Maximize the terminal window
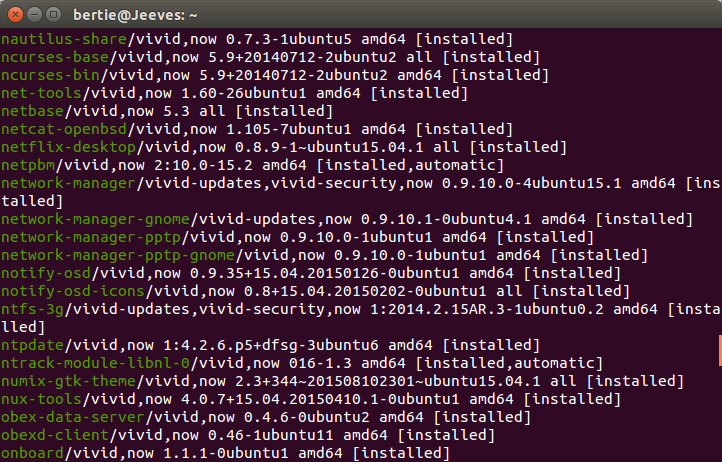 [54, 15]
